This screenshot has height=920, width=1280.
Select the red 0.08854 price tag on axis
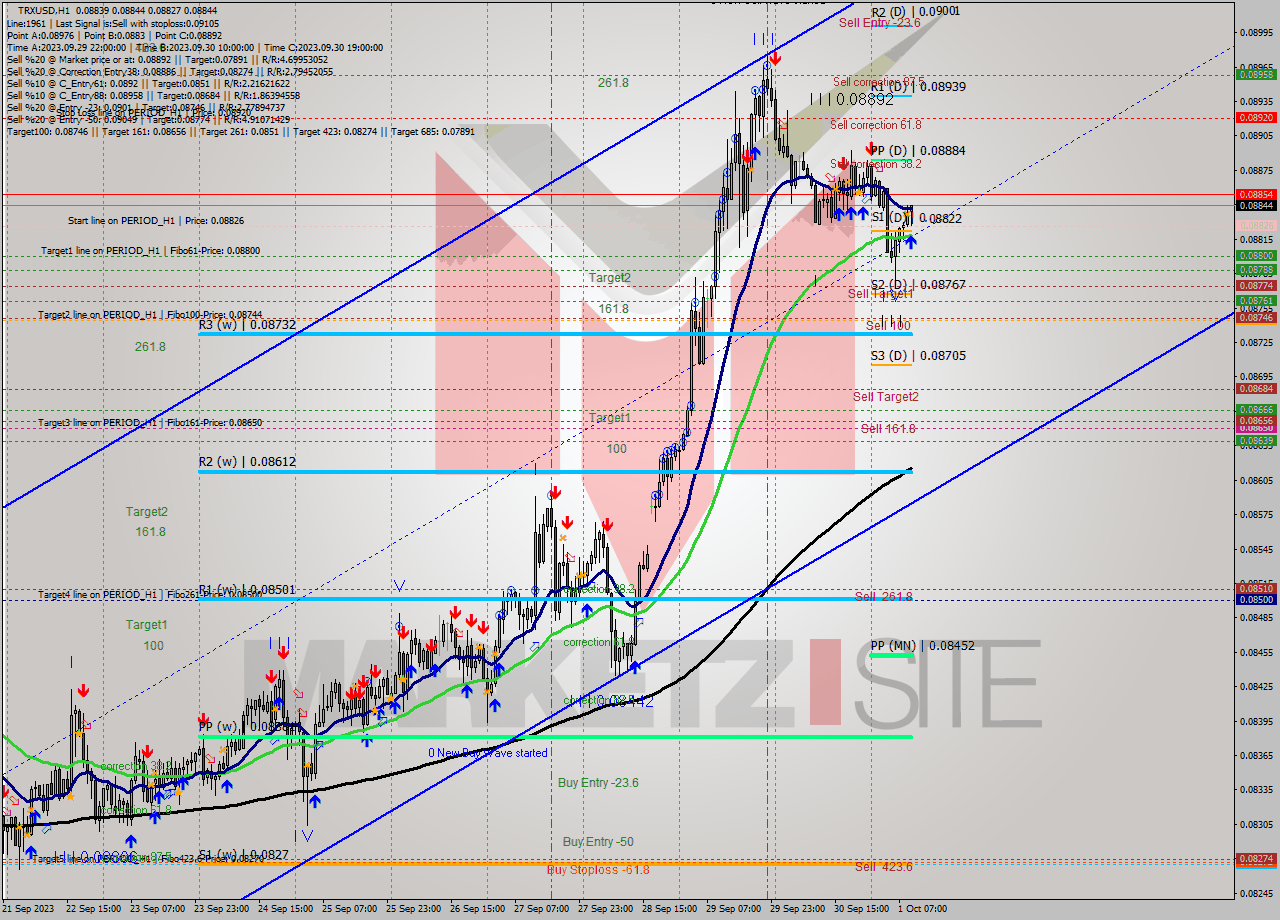[x=1256, y=194]
